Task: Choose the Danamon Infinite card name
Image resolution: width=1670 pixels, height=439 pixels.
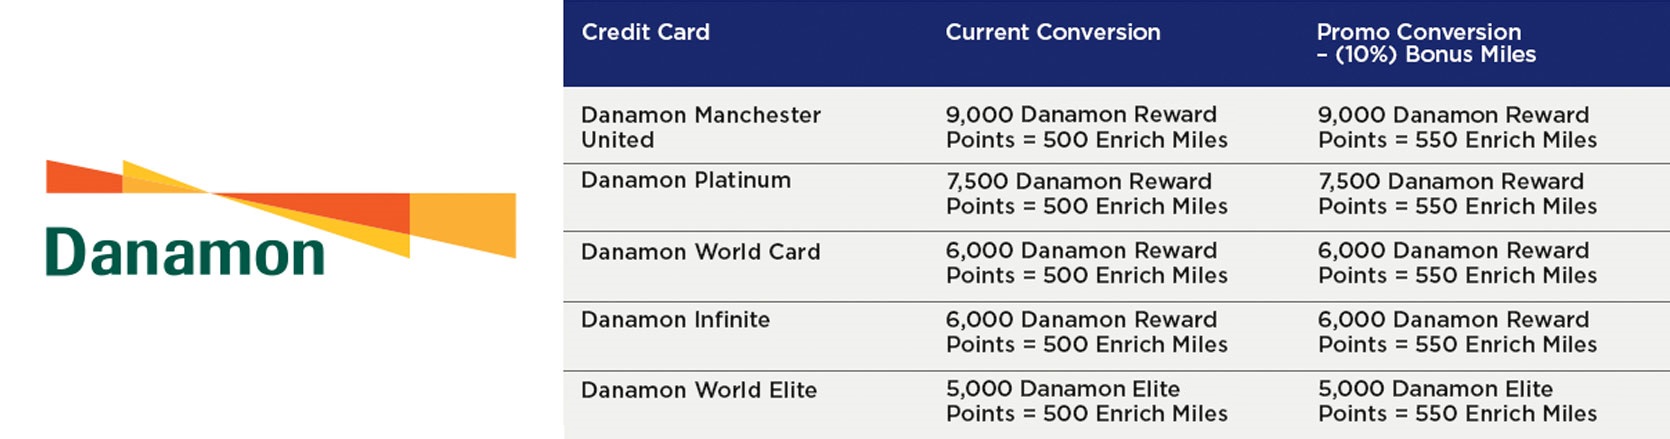Action: tap(676, 320)
